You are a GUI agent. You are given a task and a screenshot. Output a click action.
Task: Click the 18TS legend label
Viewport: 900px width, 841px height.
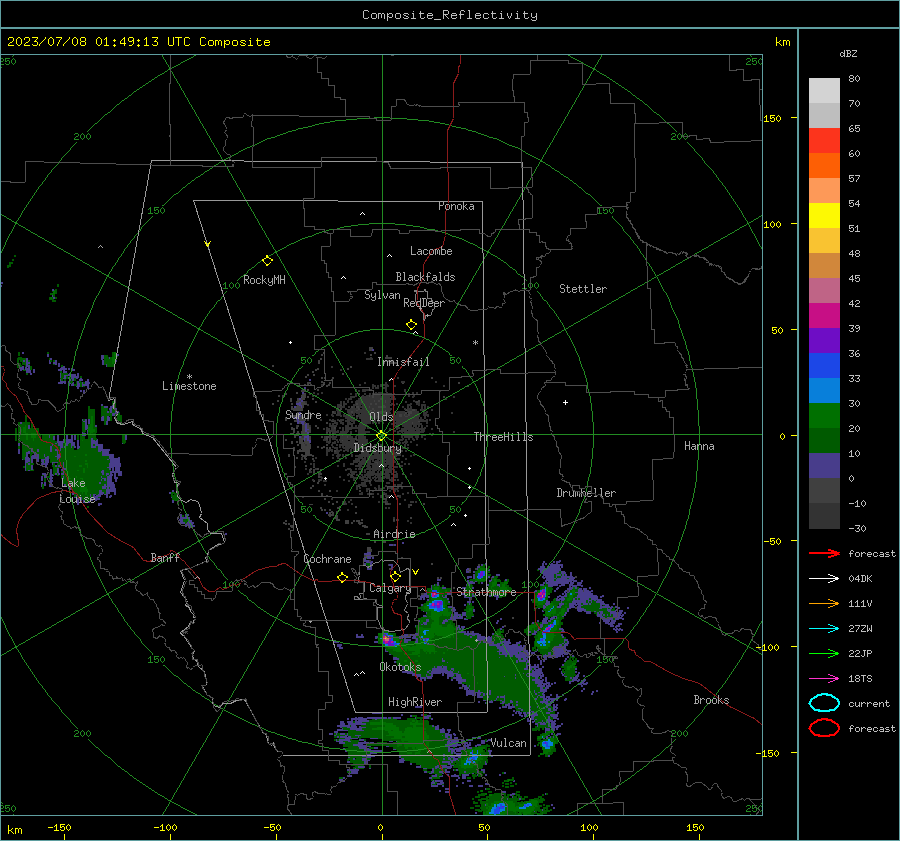coord(860,679)
